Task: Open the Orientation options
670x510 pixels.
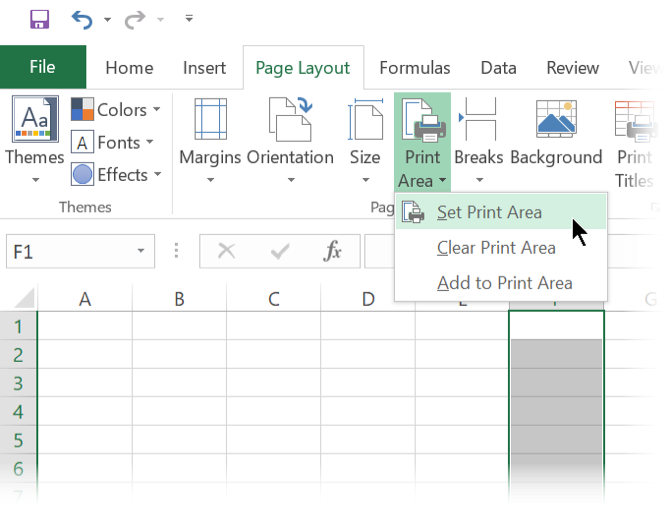Action: click(x=291, y=140)
